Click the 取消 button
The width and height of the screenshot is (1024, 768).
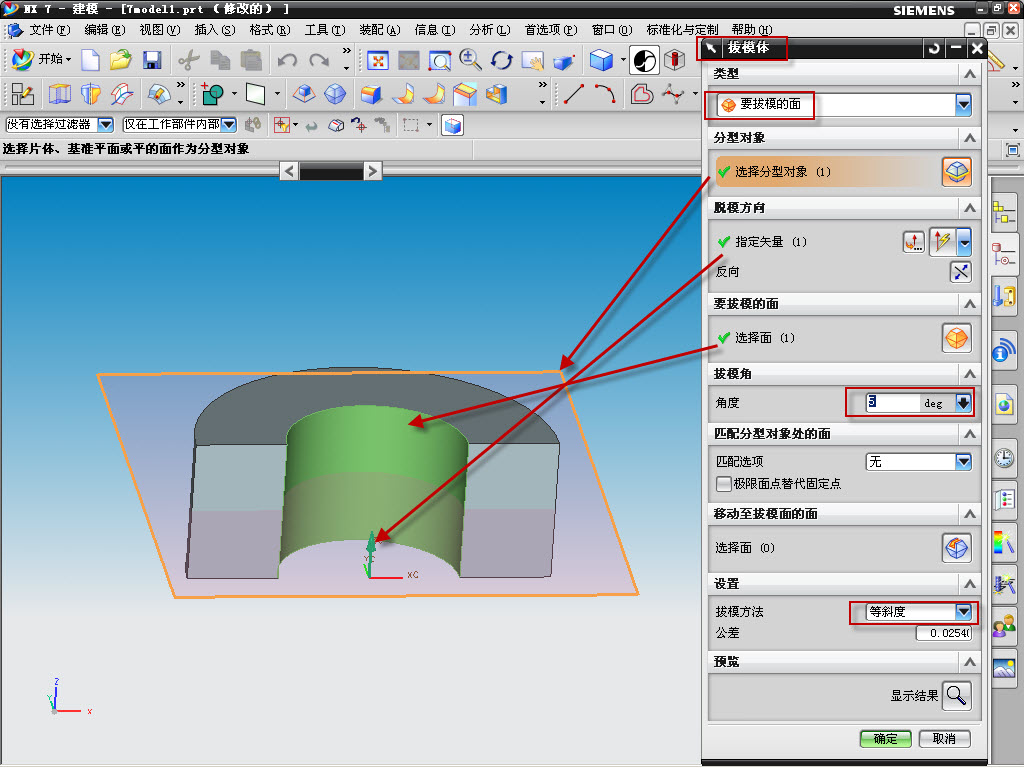[944, 739]
